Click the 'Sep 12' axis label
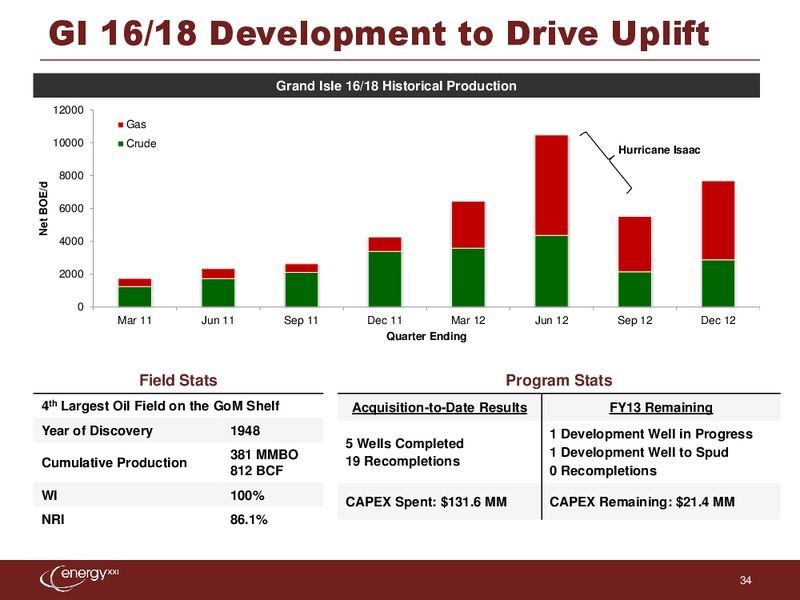This screenshot has height=600, width=800. pos(635,320)
